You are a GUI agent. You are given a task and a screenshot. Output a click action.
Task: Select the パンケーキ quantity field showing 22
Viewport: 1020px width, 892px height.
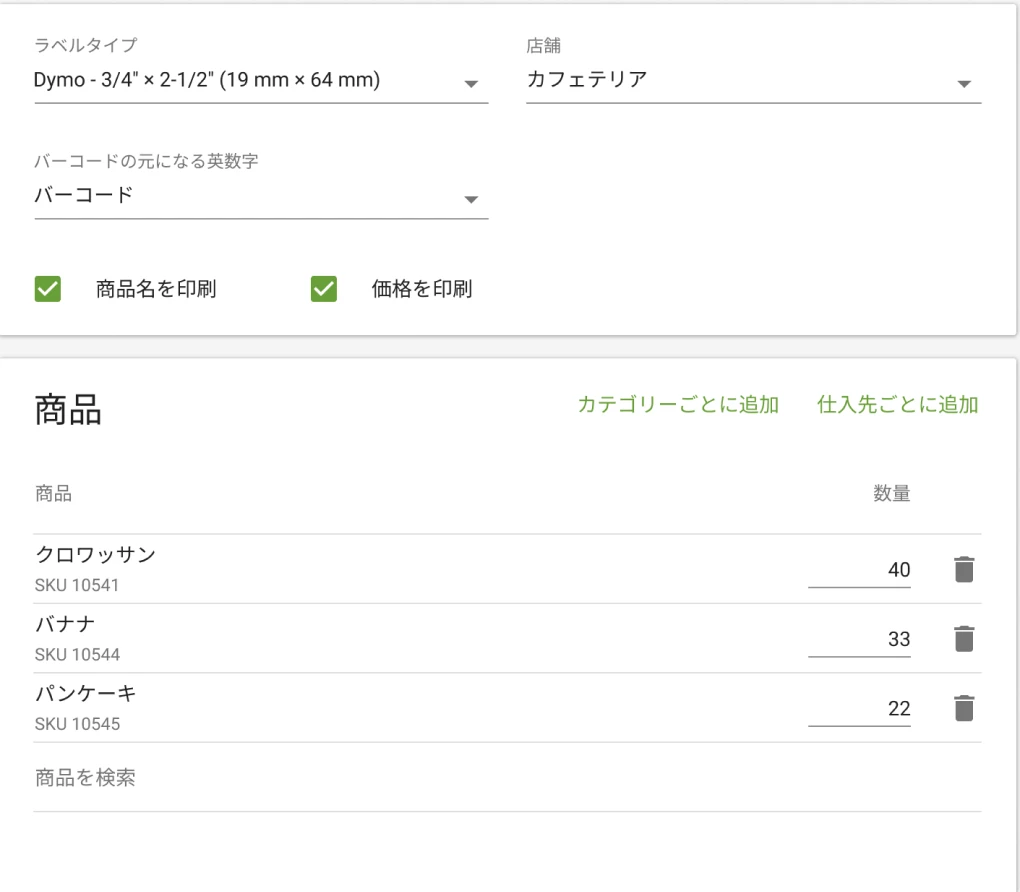point(860,708)
